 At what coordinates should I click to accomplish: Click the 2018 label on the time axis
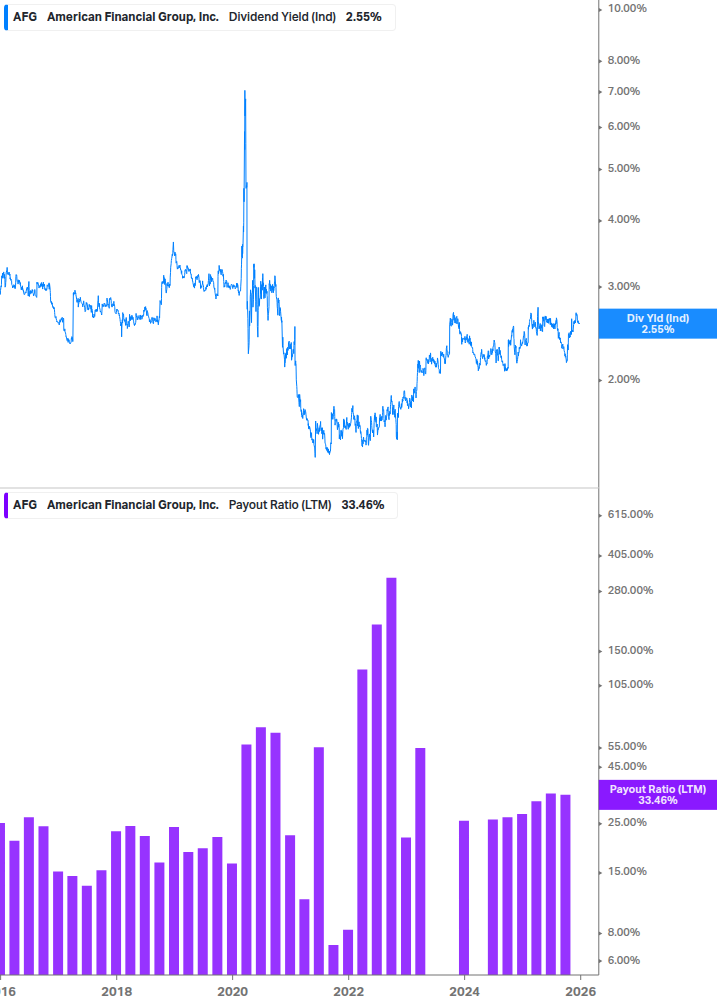117,992
